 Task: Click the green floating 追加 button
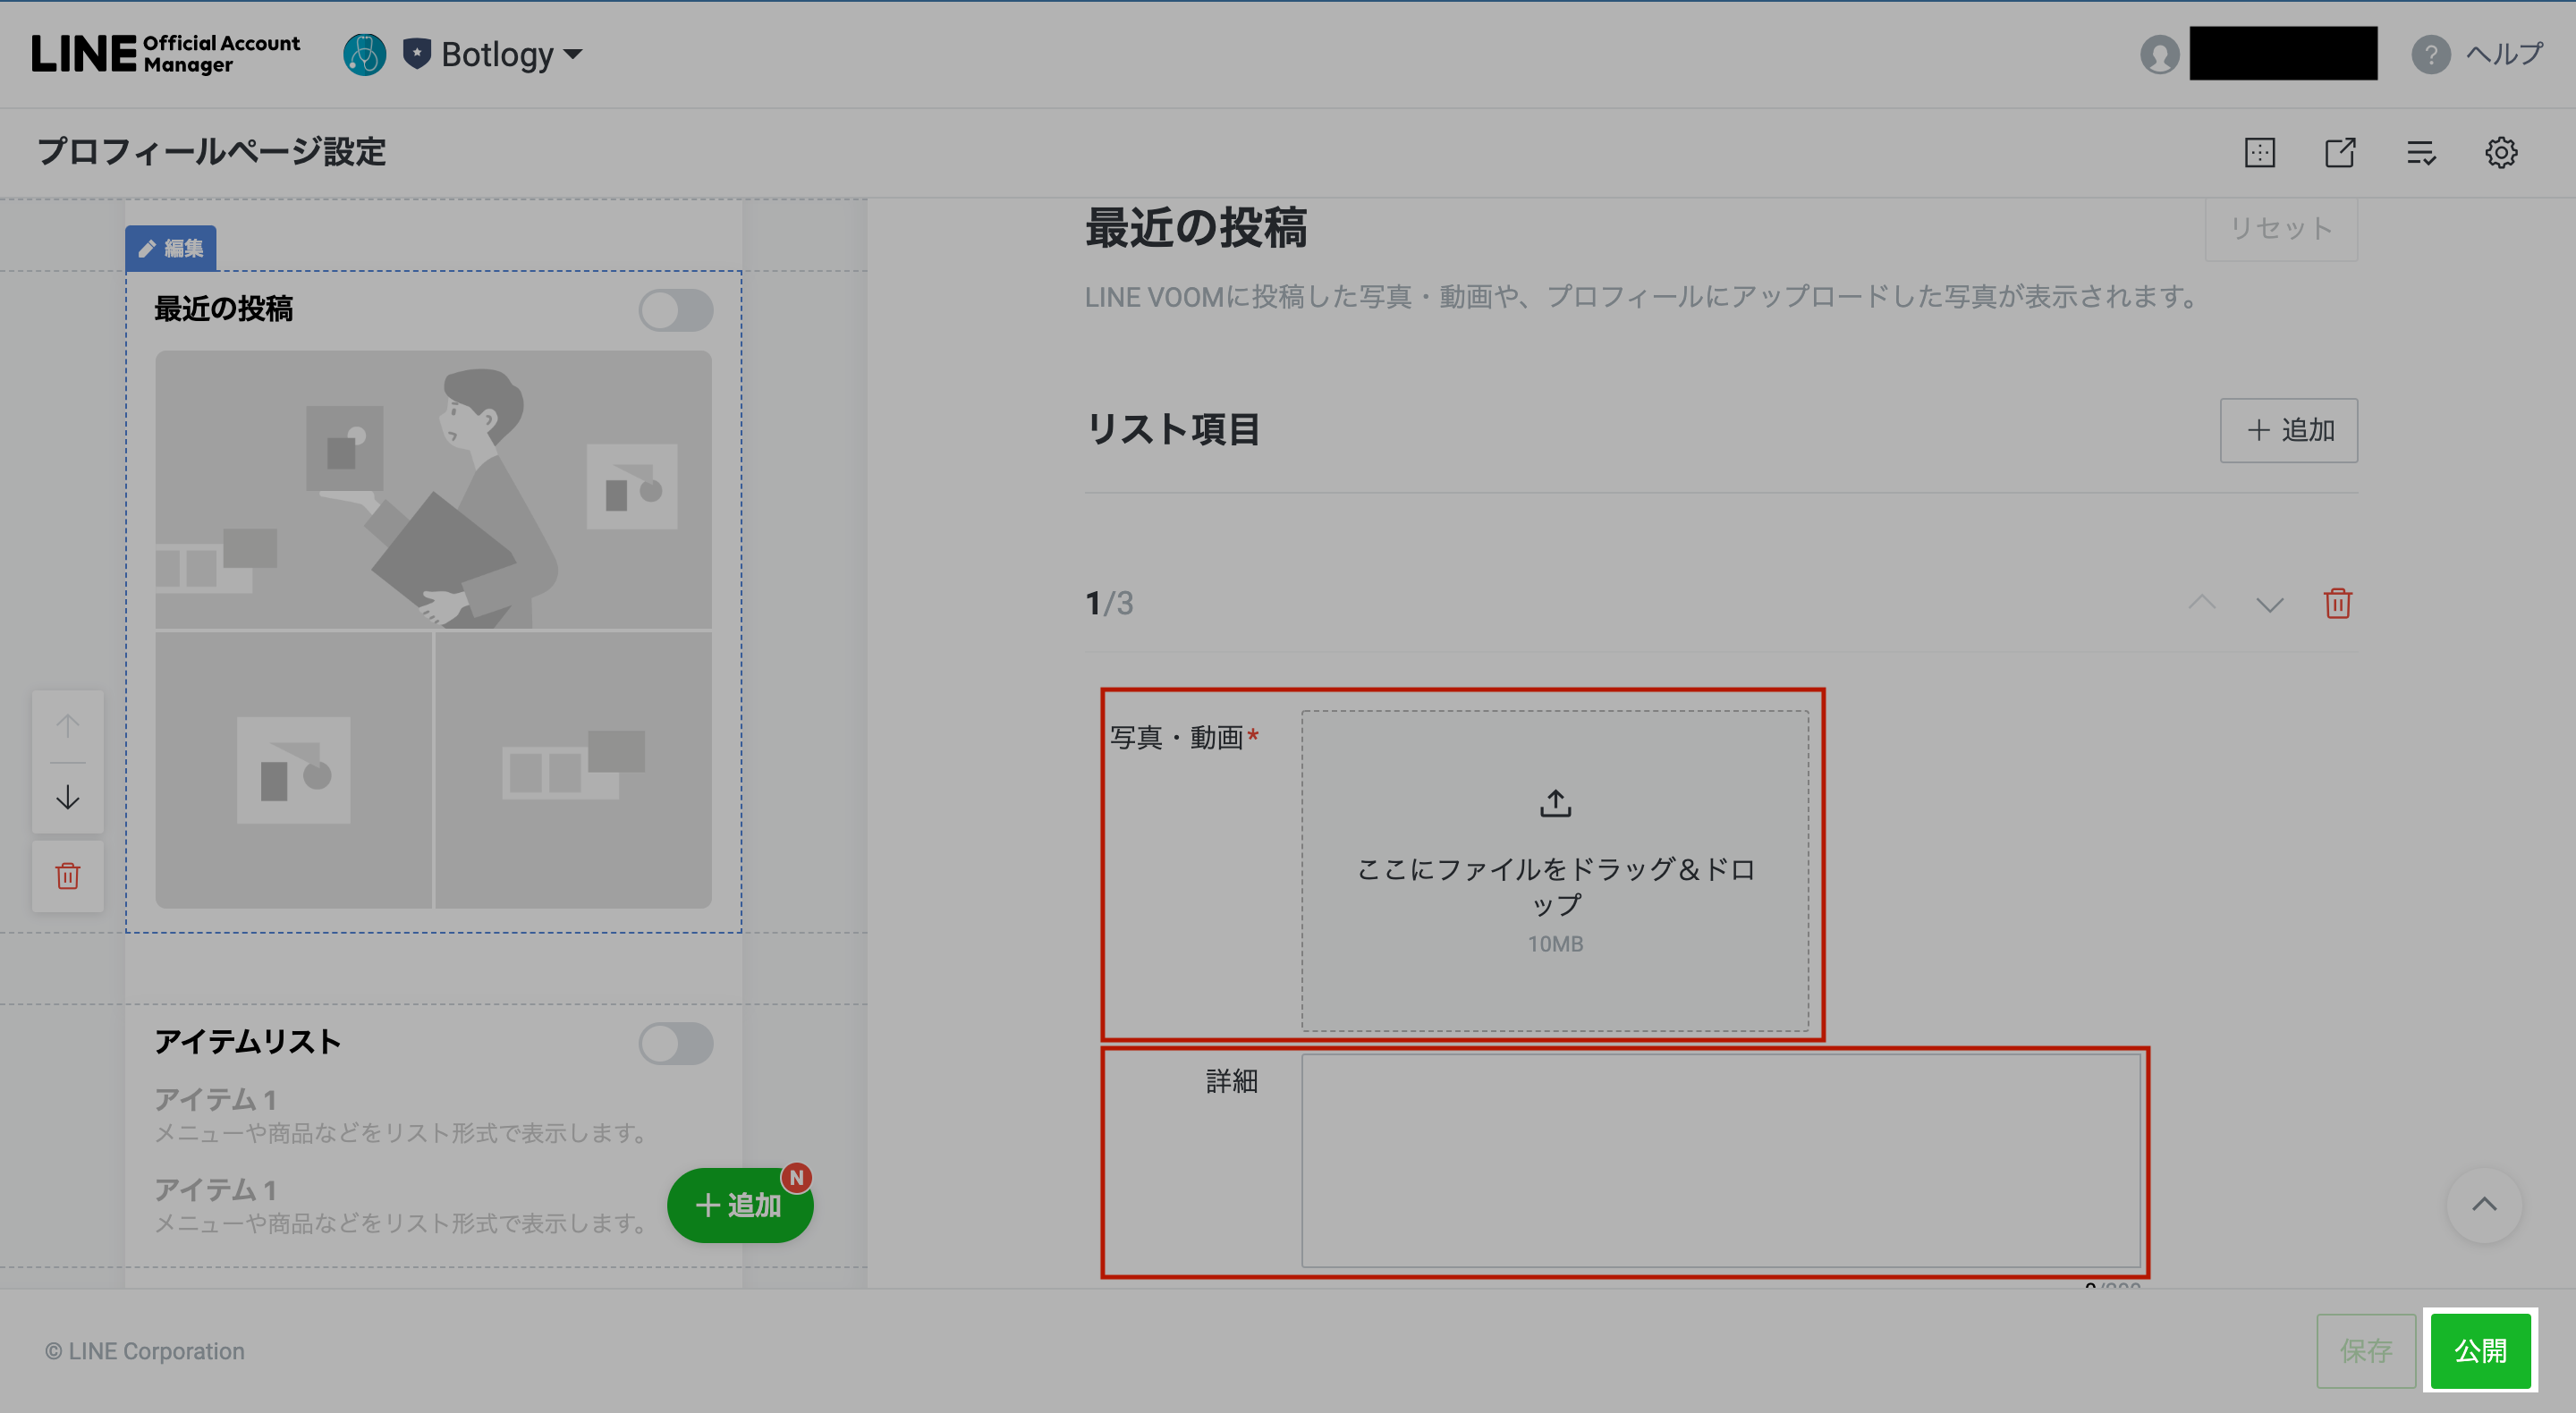739,1205
